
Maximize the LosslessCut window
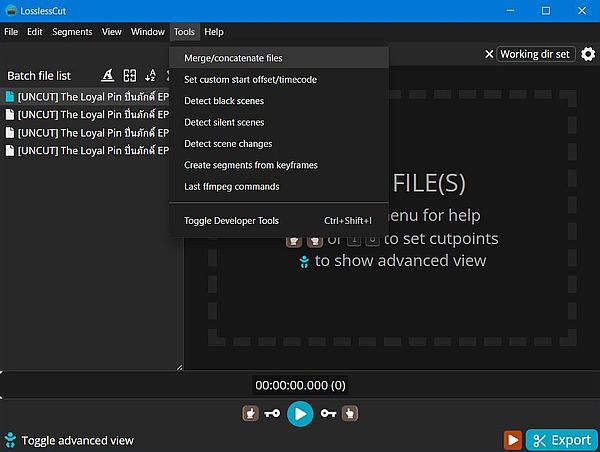click(546, 11)
